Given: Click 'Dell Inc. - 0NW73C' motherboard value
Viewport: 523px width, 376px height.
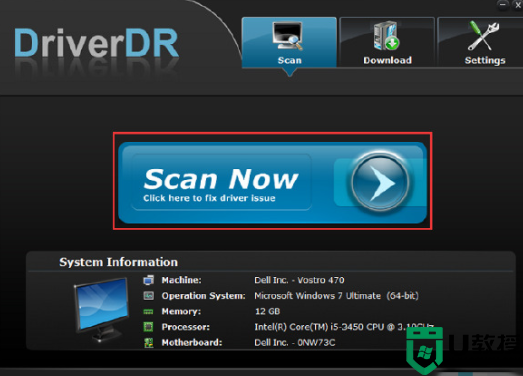Looking at the screenshot, I should (295, 343).
